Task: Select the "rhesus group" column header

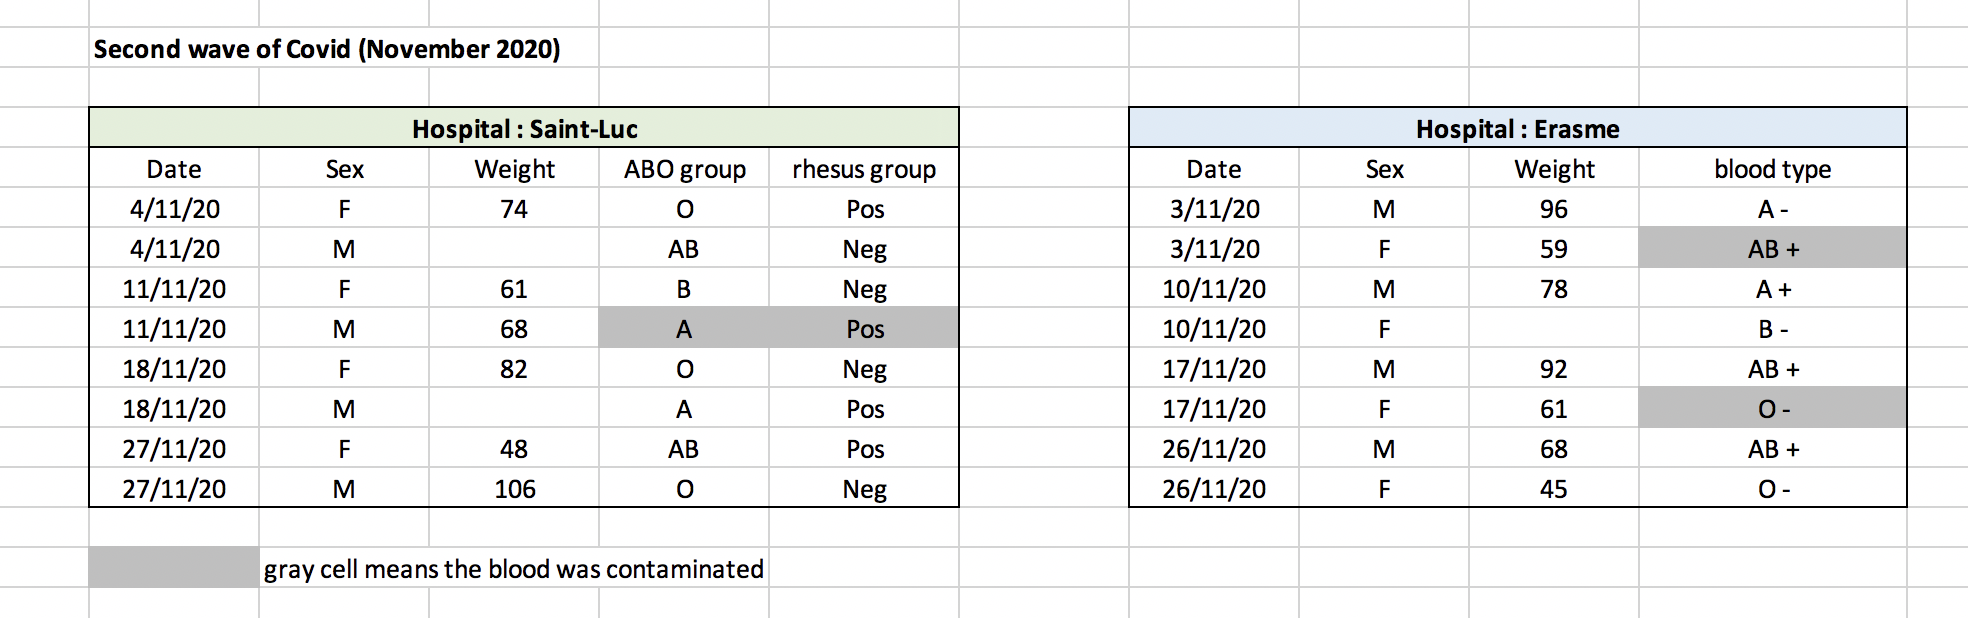Action: pos(864,169)
